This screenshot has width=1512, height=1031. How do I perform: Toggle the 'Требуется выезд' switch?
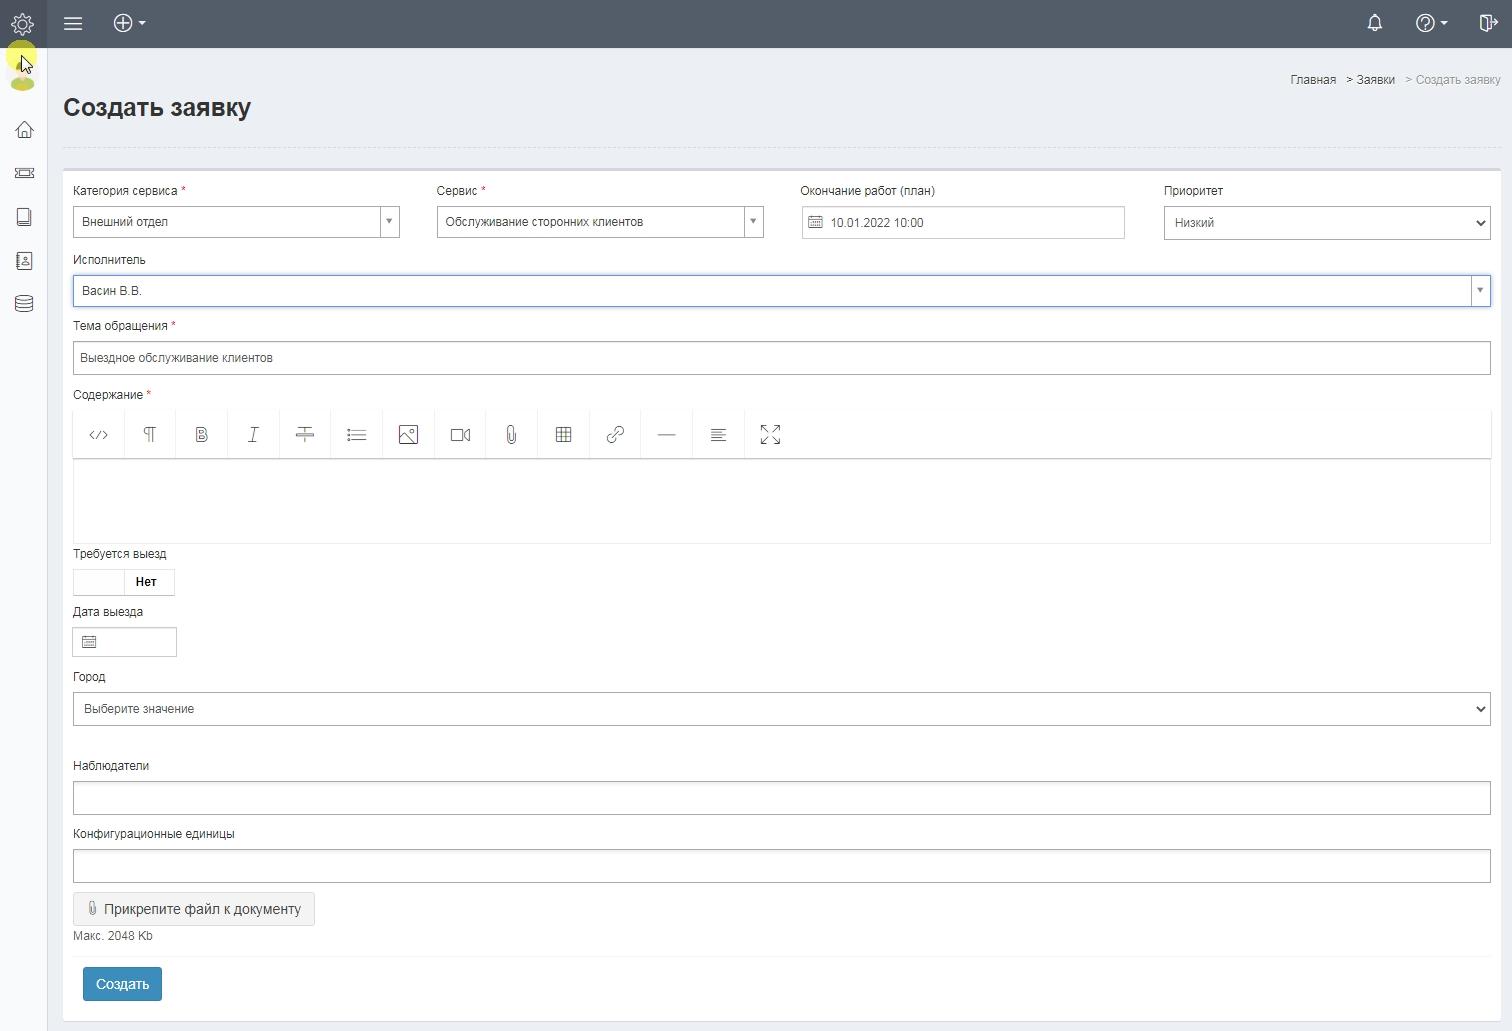[x=123, y=582]
